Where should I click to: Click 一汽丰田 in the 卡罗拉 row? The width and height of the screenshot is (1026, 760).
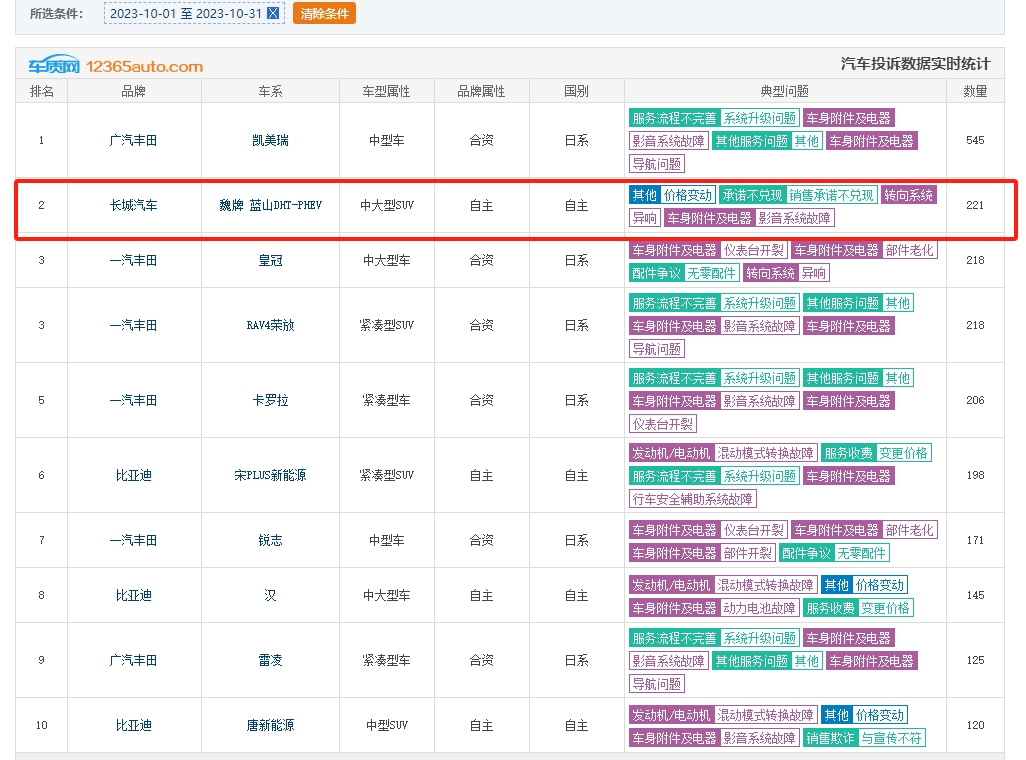point(133,400)
